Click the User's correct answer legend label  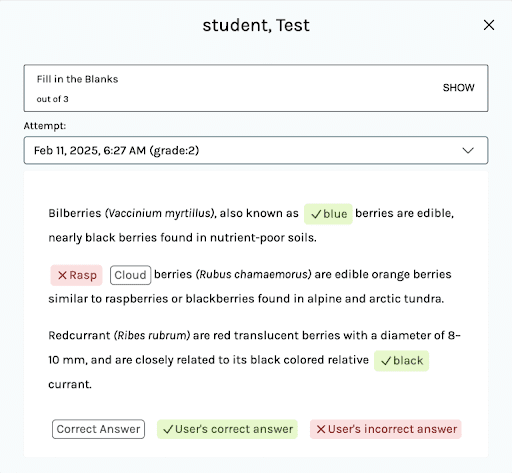234,429
